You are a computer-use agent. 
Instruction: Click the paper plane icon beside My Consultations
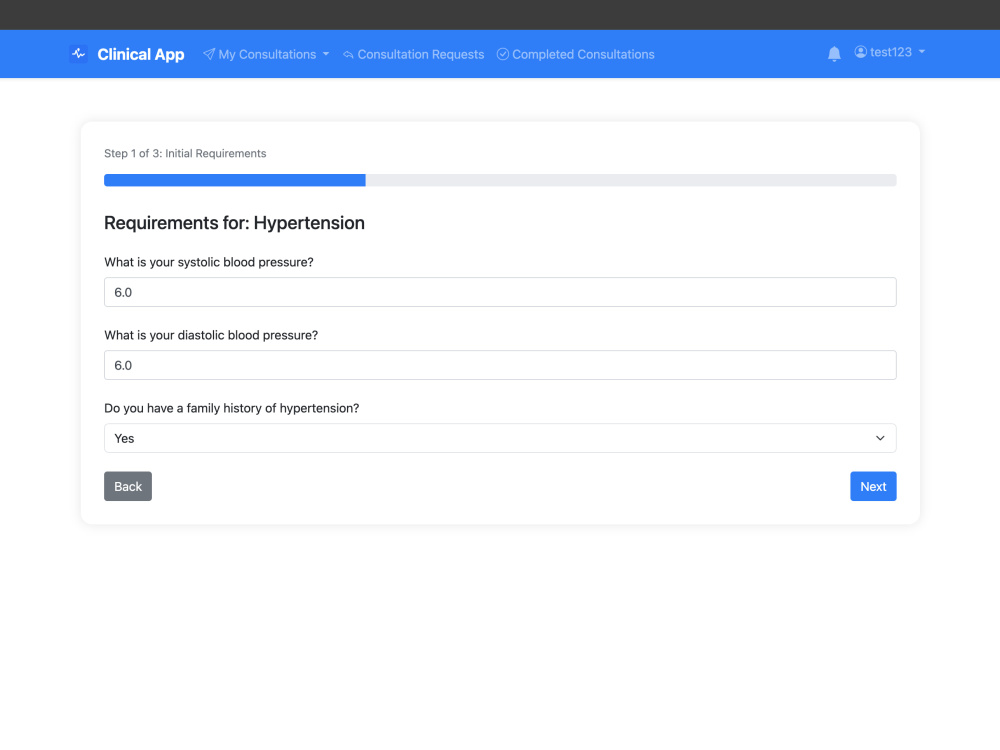209,54
